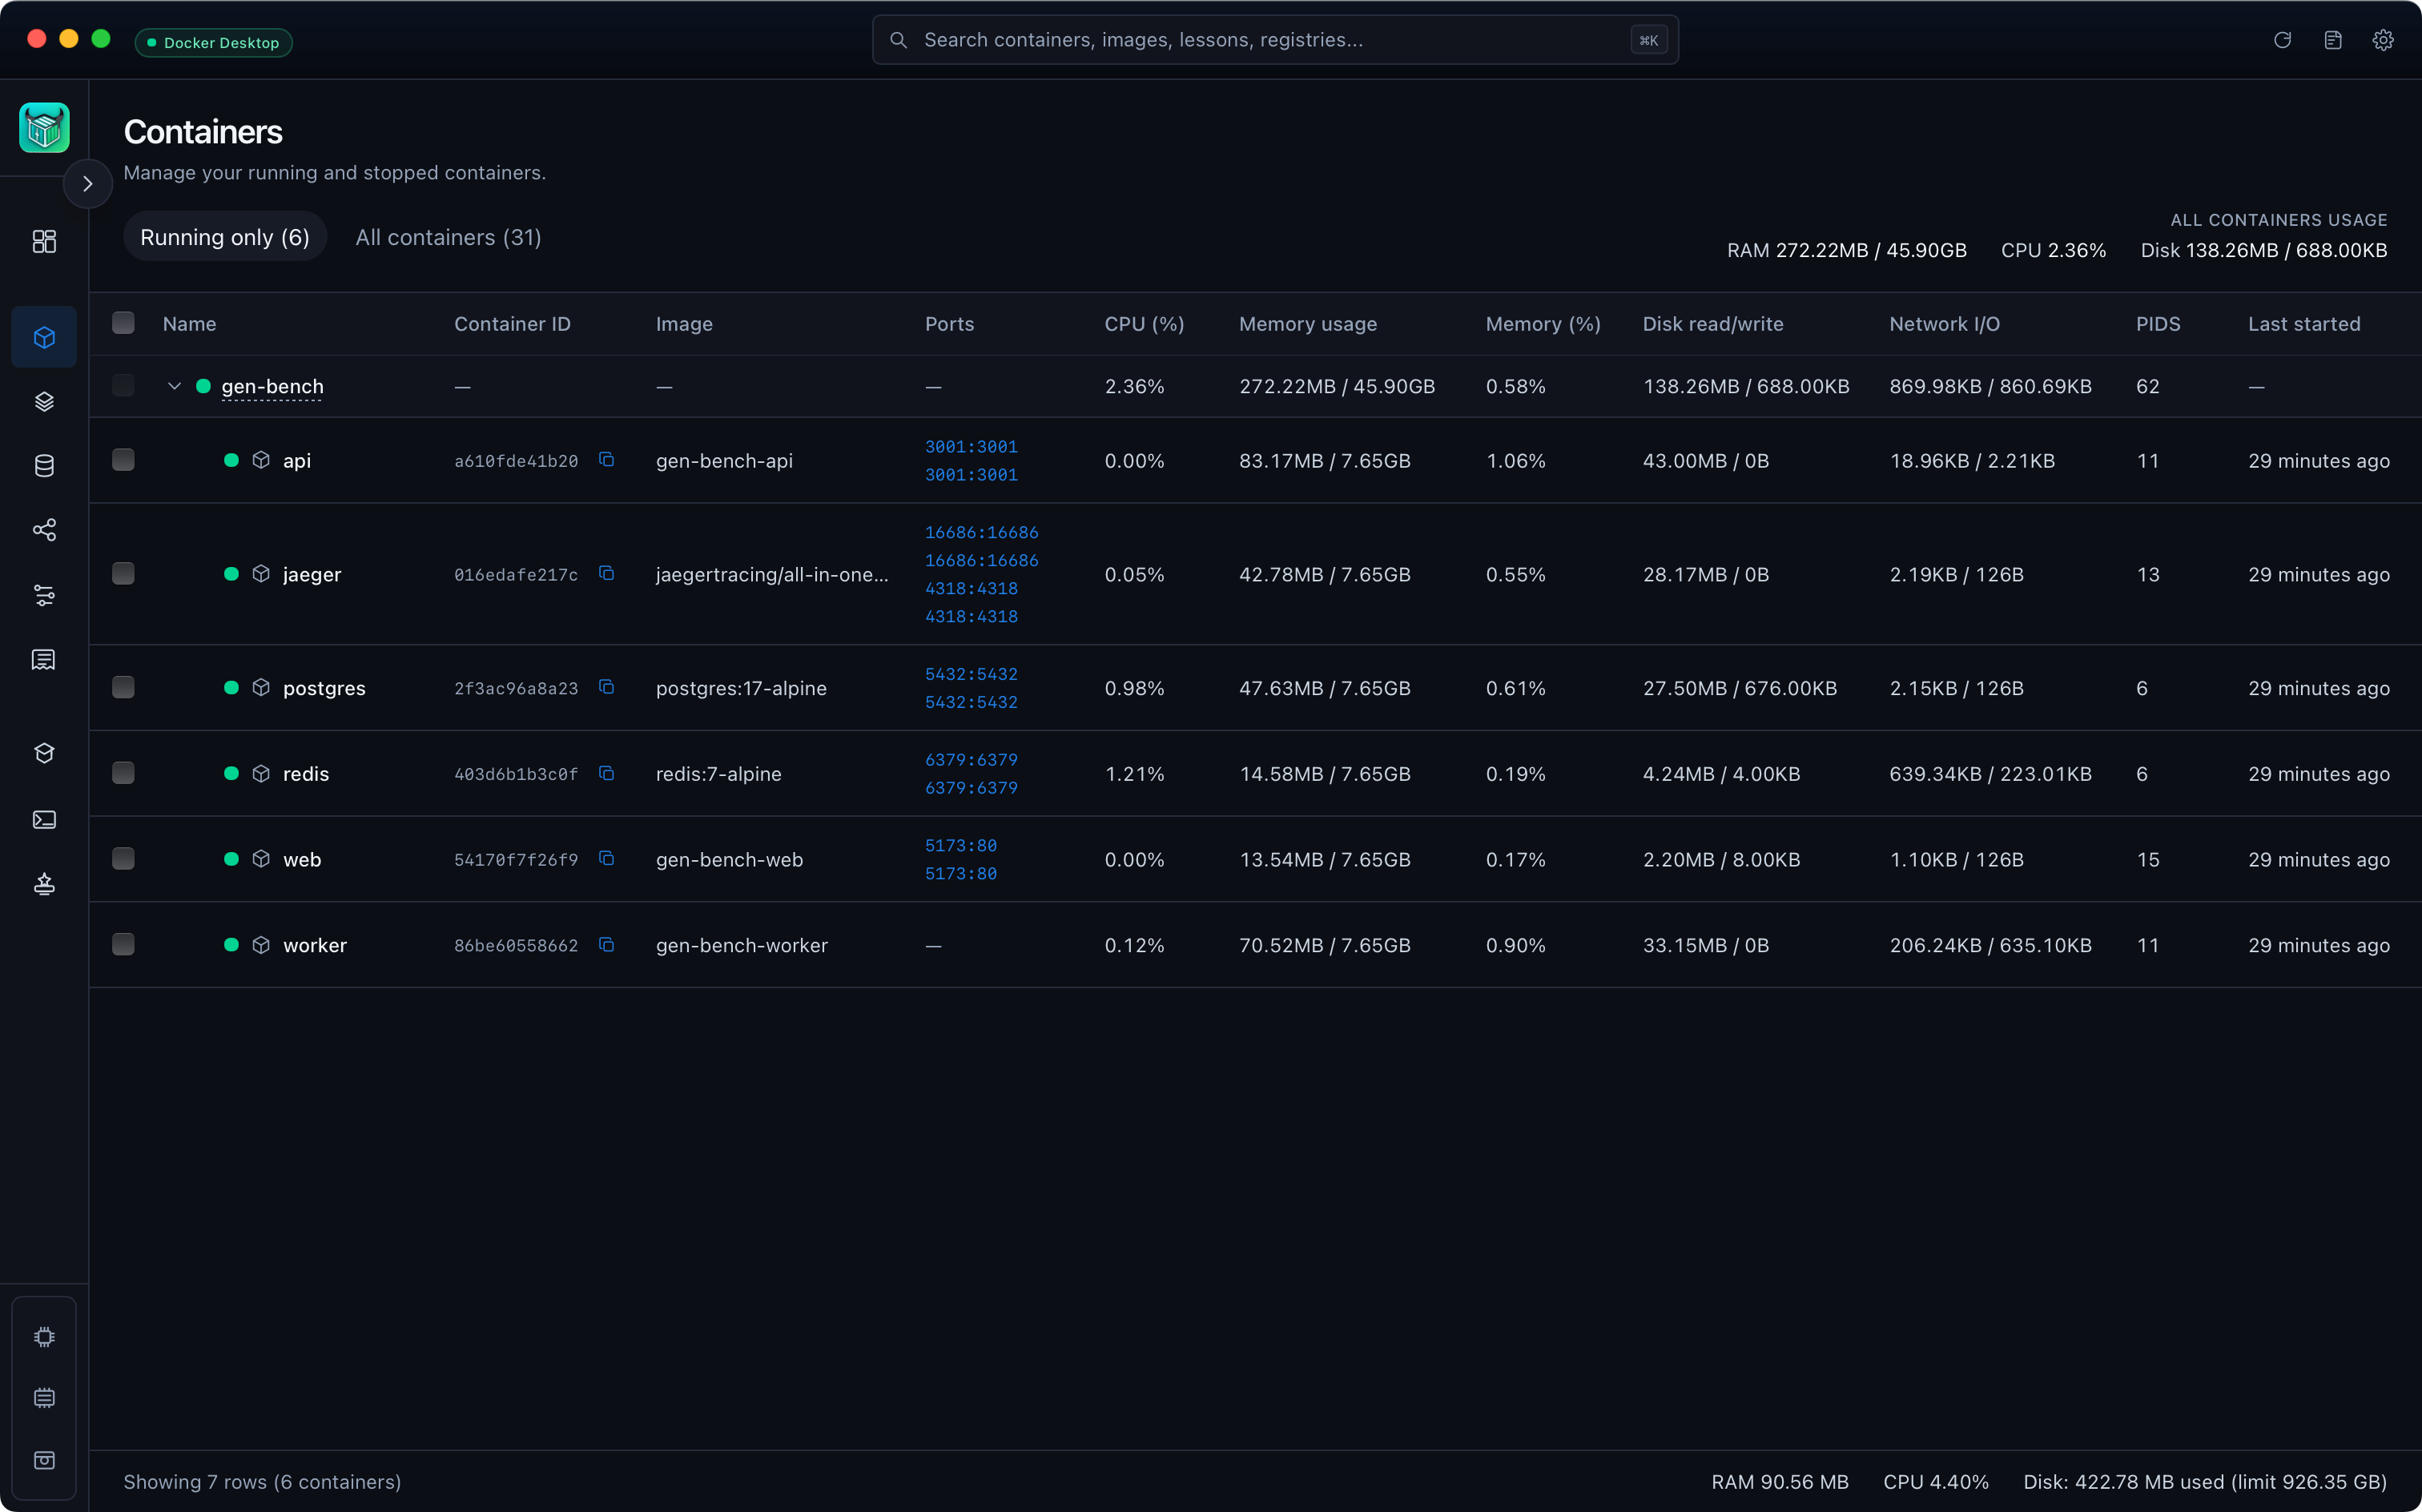Viewport: 2422px width, 1512px height.
Task: Open the star stamp icon in the sidebar
Action: 44,883
